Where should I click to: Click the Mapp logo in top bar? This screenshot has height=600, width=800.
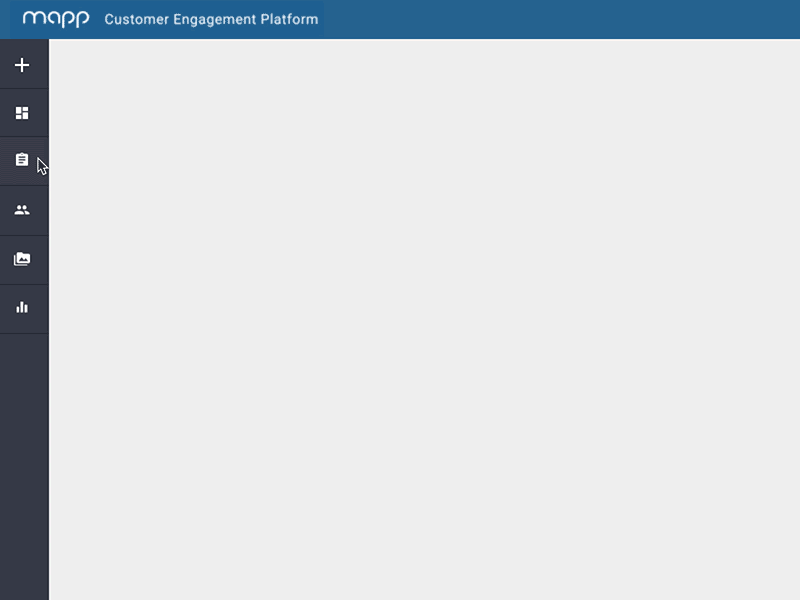click(55, 18)
